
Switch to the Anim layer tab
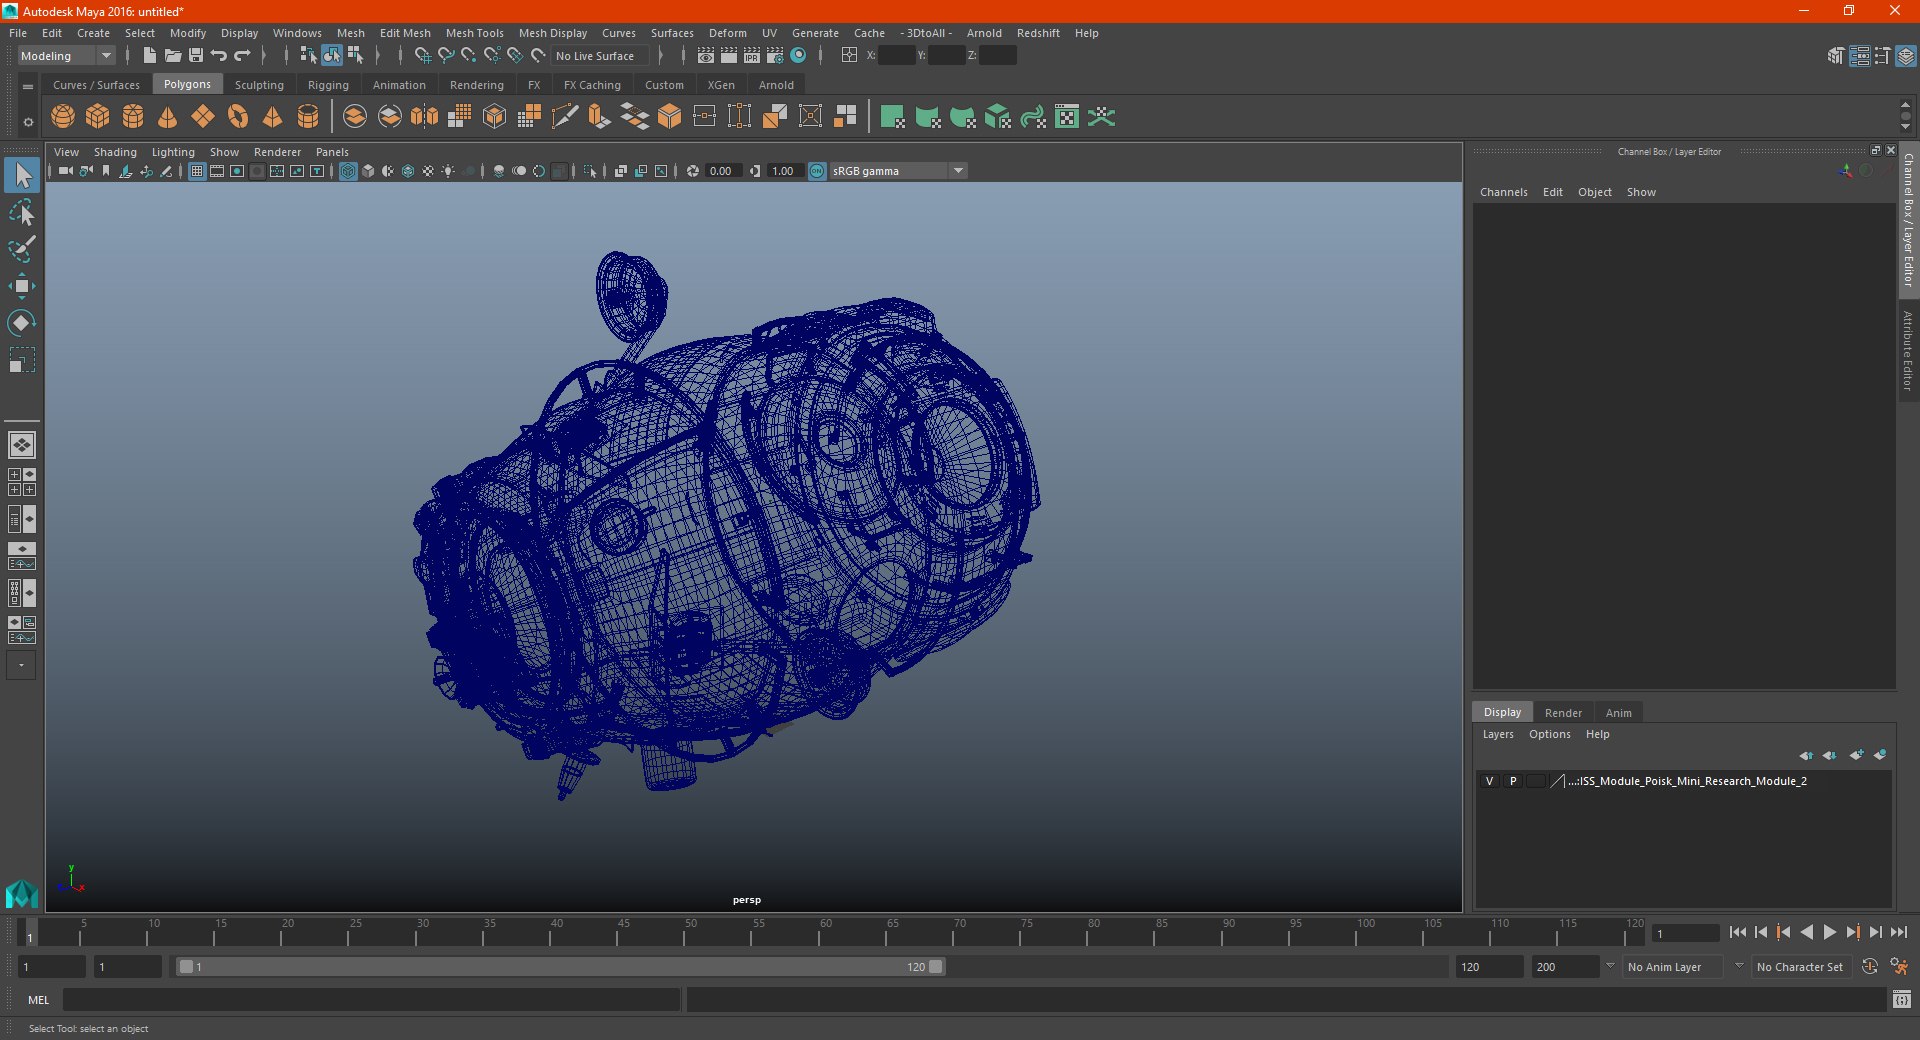1618,713
